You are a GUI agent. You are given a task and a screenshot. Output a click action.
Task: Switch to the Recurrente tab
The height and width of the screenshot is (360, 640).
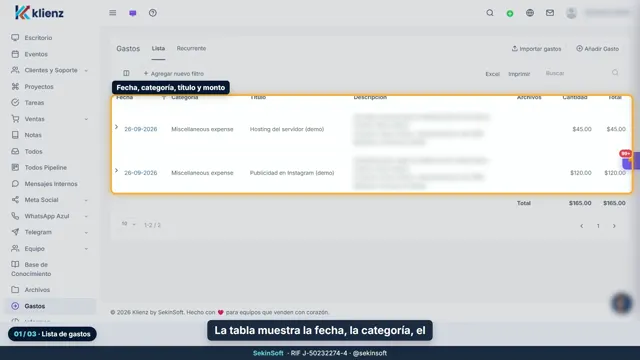click(x=191, y=48)
